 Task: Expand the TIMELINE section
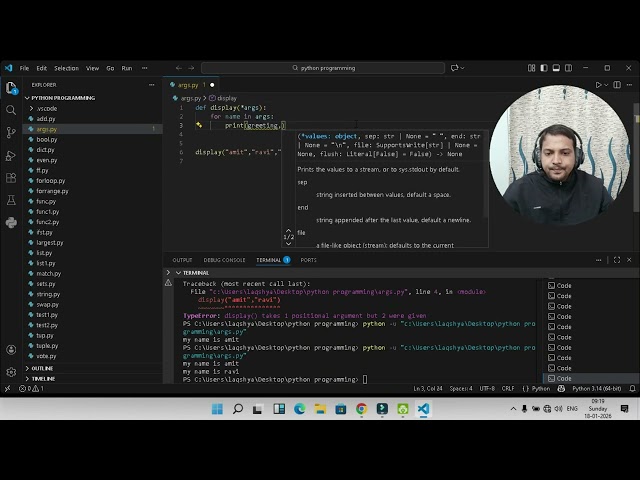click(43, 379)
